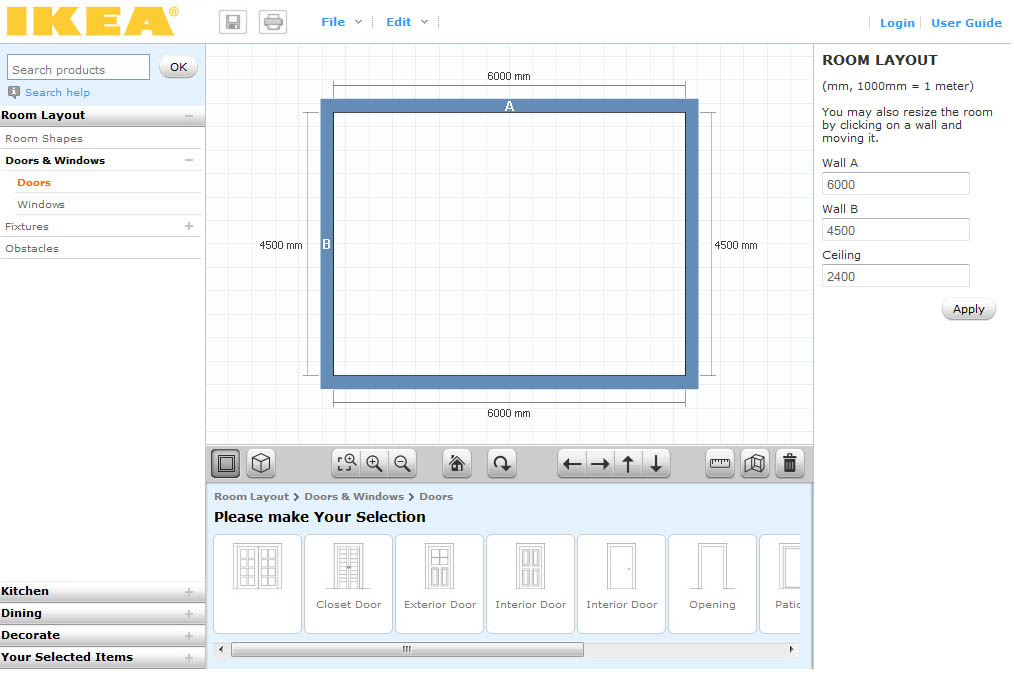Click the floor plan map icon
Image resolution: width=1014 pixels, height=677 pixels.
click(x=755, y=464)
